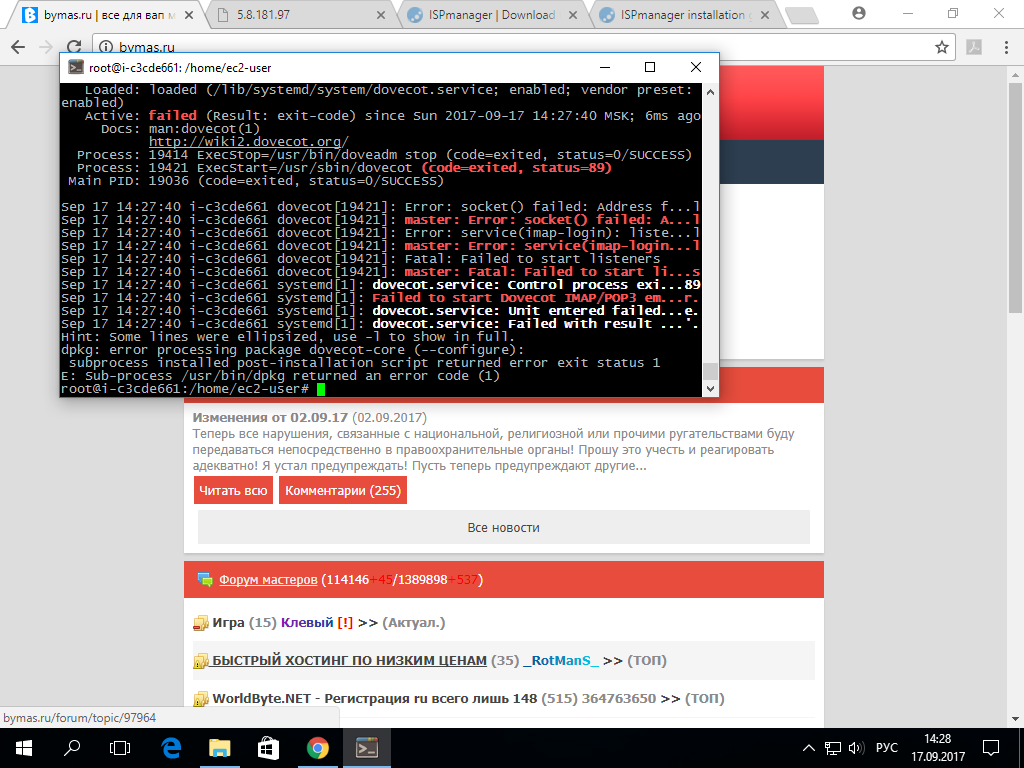Open Task View on the taskbar
Screen dimensions: 1024x768
point(120,747)
